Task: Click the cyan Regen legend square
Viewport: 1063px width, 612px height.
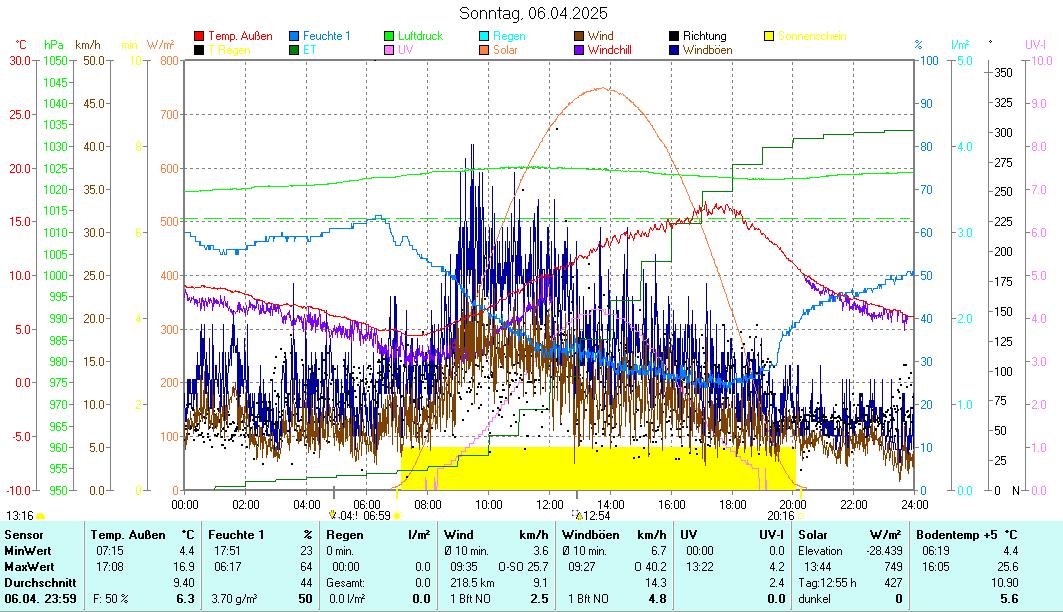Action: click(x=485, y=37)
